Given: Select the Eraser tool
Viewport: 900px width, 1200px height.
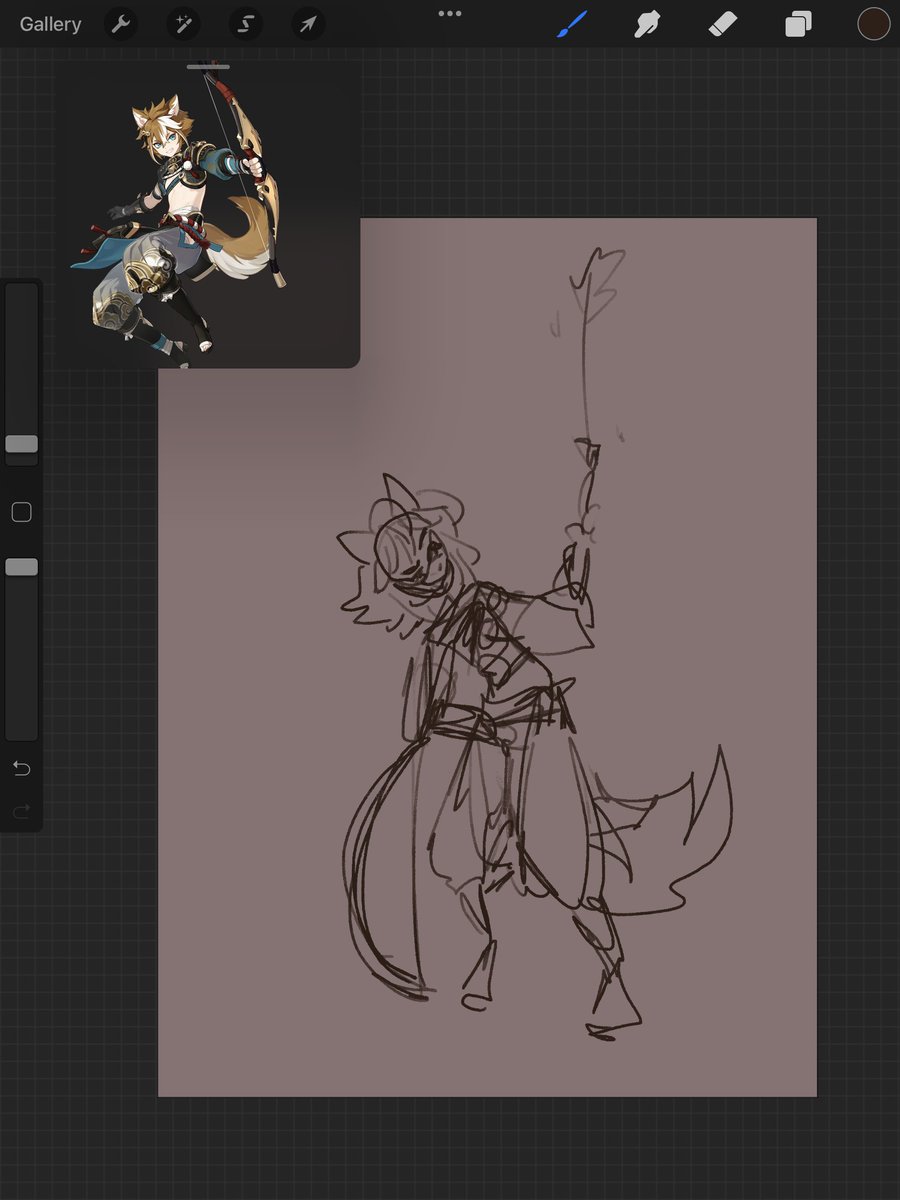Looking at the screenshot, I should click(x=722, y=24).
